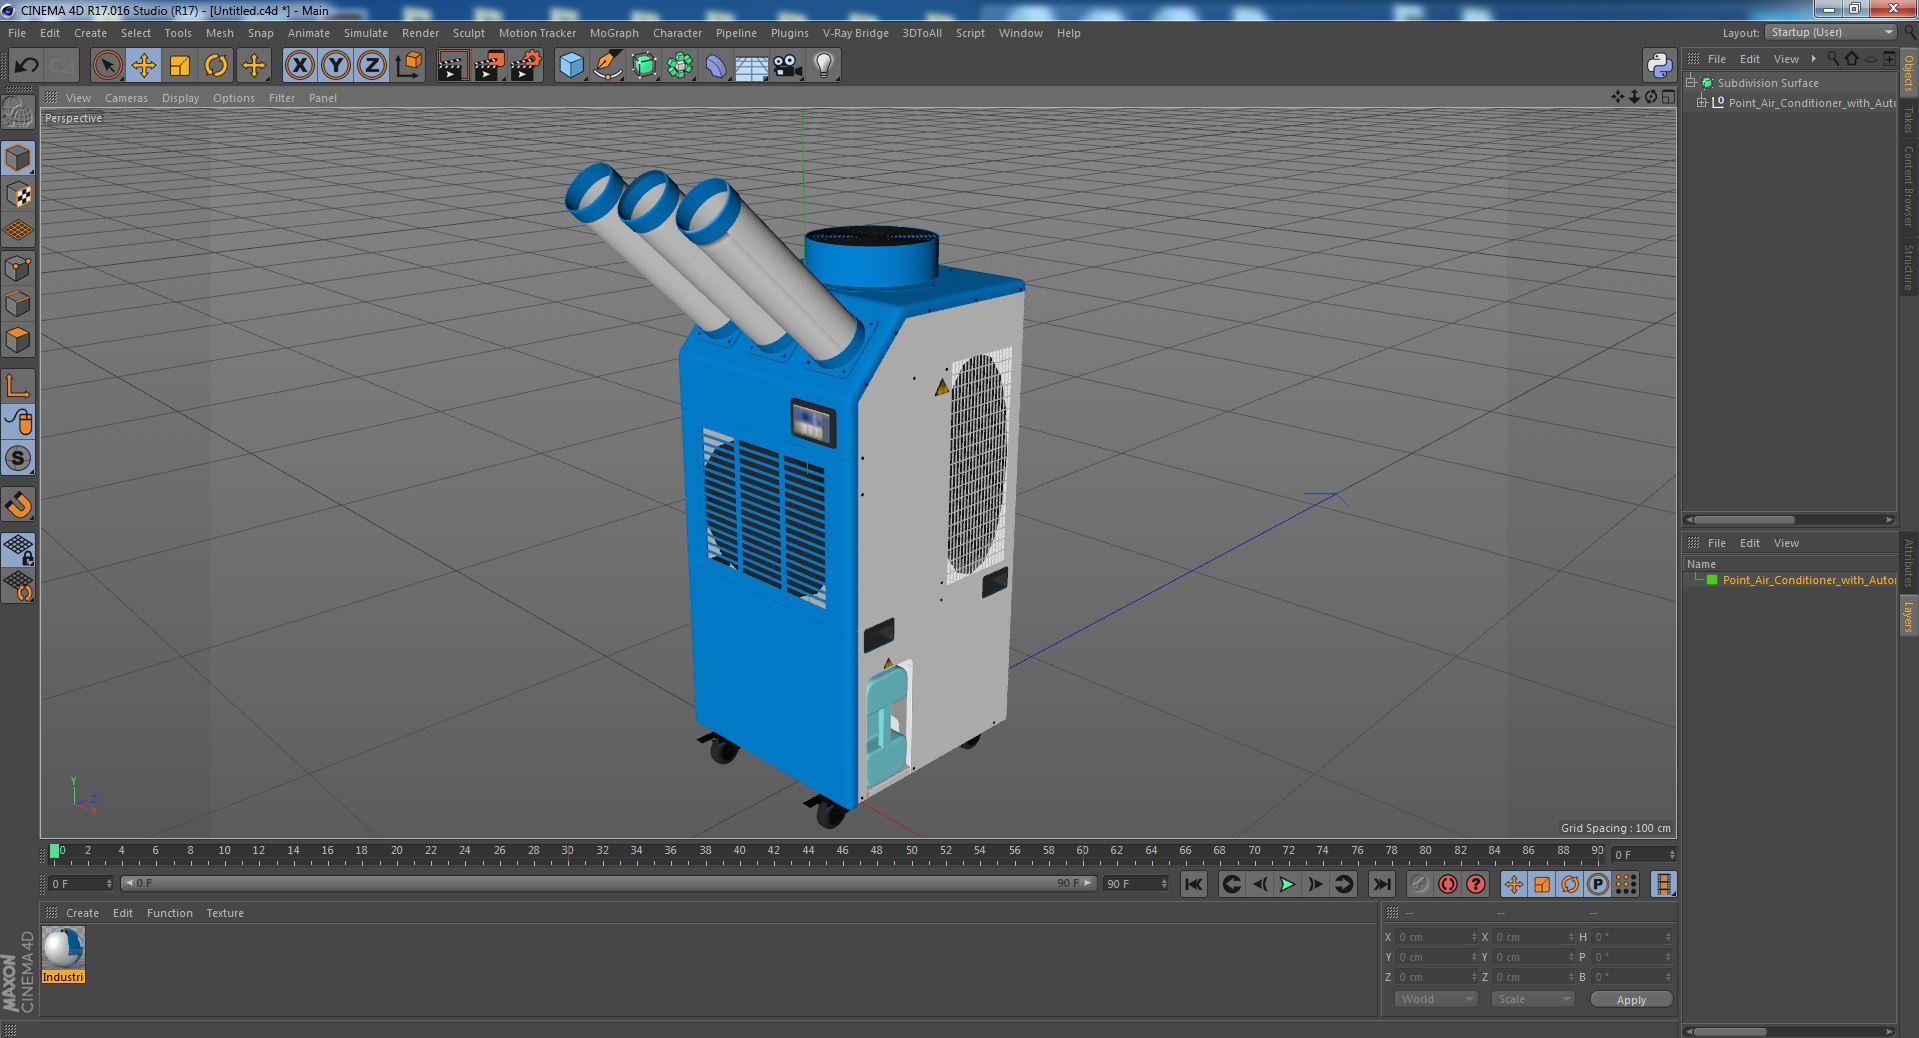1919x1038 pixels.
Task: Toggle coordinate system icon
Action: coord(409,66)
